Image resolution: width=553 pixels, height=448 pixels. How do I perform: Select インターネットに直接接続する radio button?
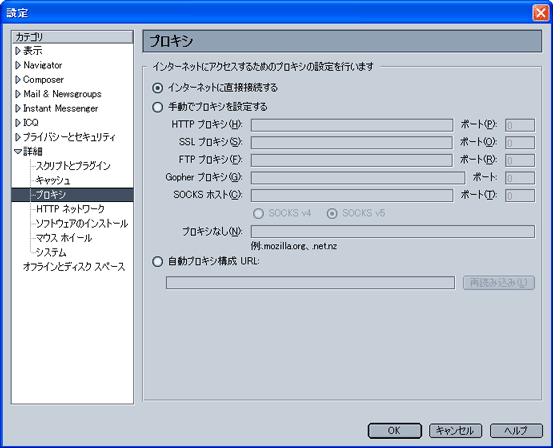tap(157, 87)
